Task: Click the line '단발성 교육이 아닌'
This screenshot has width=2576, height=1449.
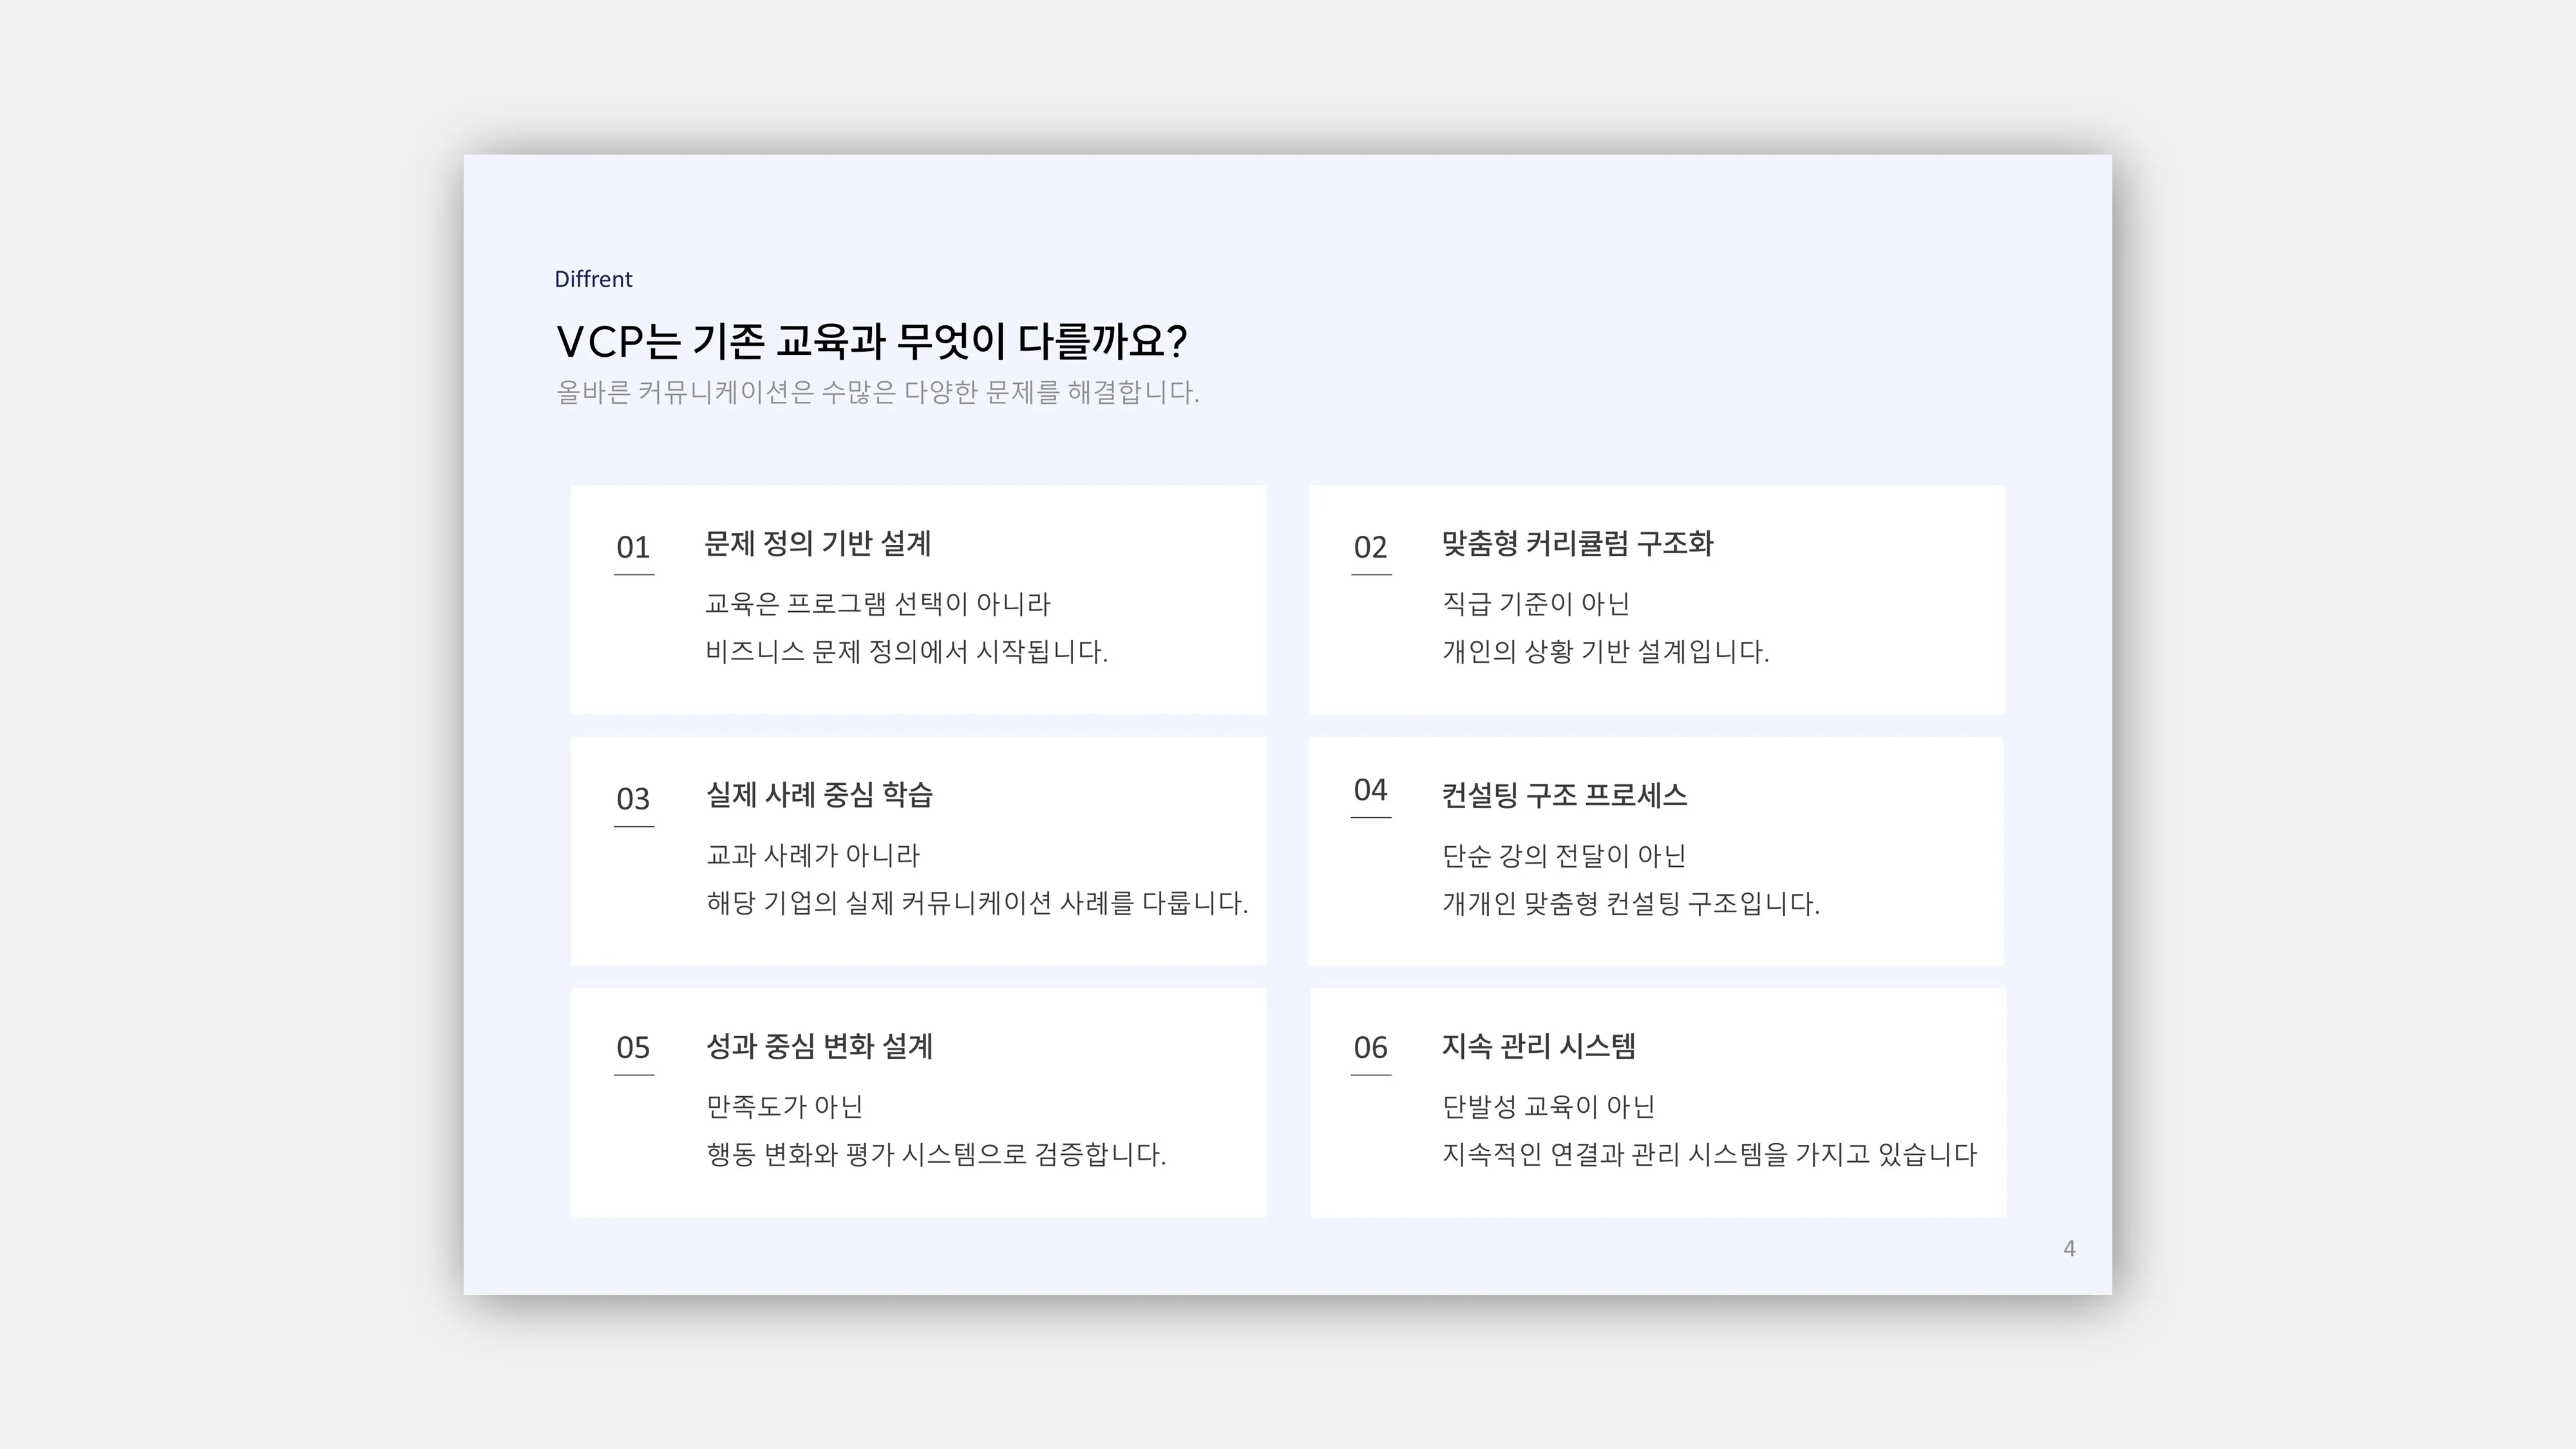Action: (1548, 1107)
